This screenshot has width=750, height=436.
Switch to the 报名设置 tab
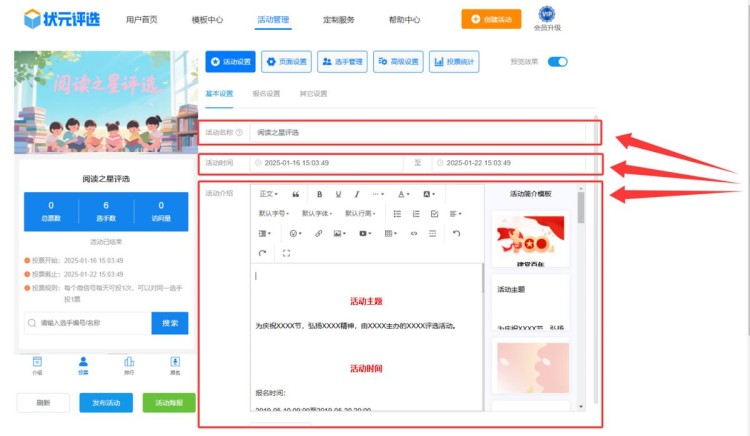click(x=266, y=93)
